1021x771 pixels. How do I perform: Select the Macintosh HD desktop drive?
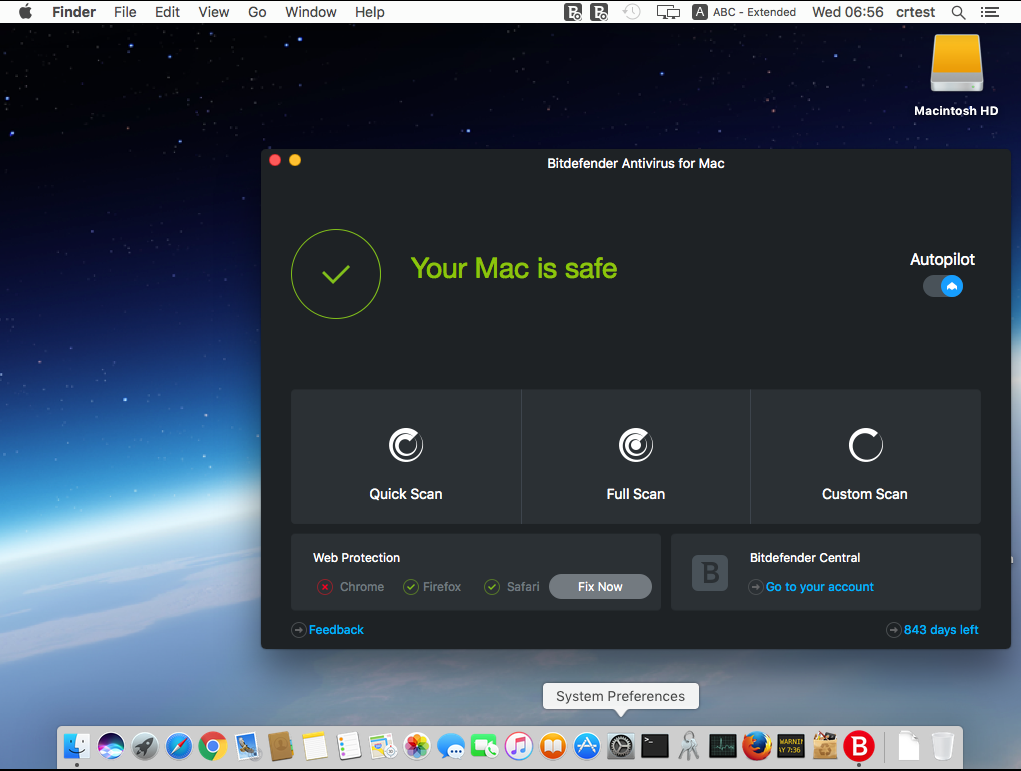click(x=956, y=76)
